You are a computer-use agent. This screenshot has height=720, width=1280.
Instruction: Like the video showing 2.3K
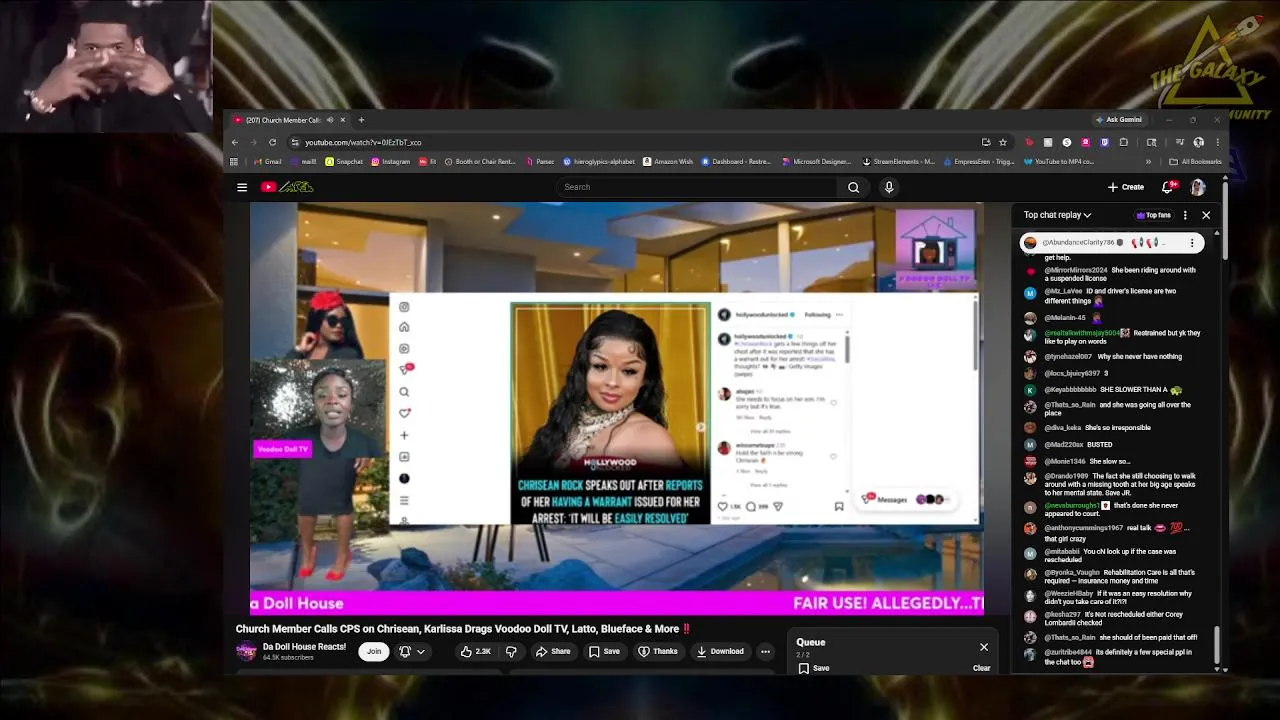475,652
